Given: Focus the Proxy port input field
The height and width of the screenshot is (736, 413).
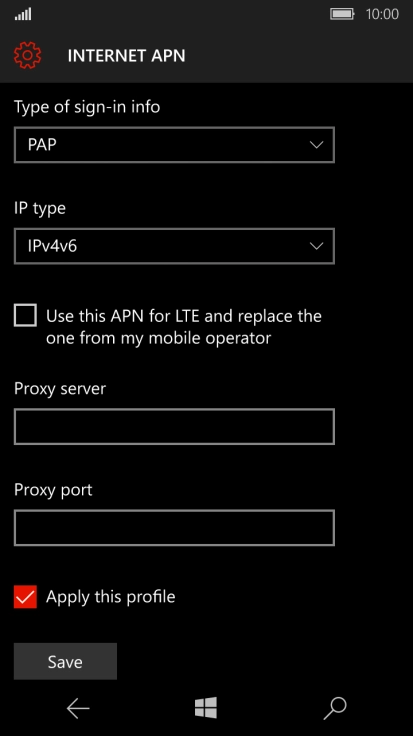Looking at the screenshot, I should tap(174, 528).
